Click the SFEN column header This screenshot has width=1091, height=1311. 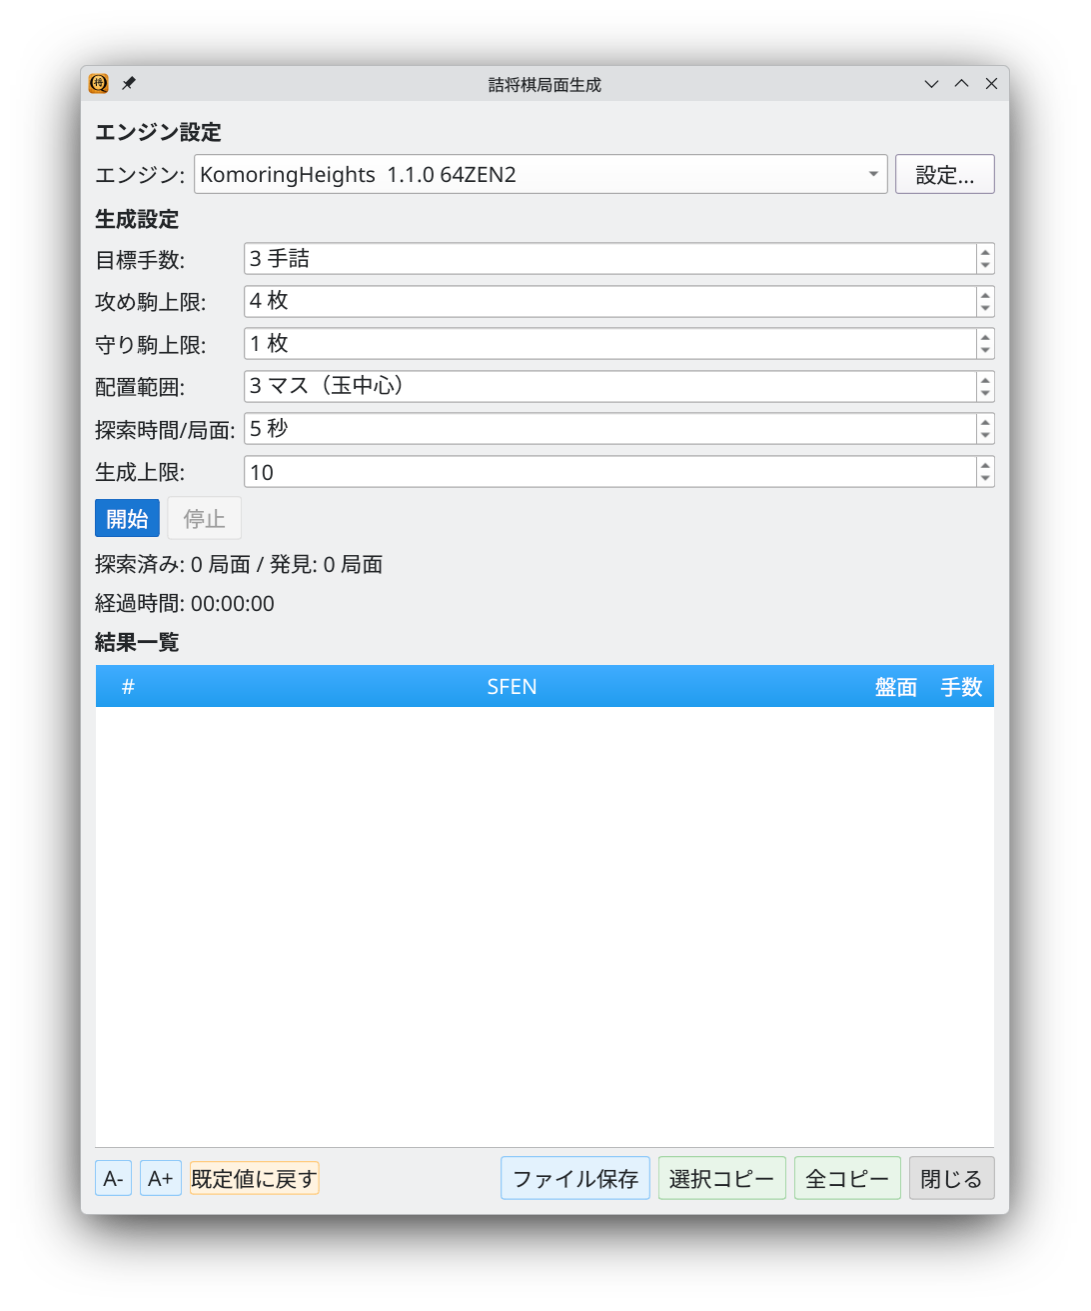pos(511,687)
